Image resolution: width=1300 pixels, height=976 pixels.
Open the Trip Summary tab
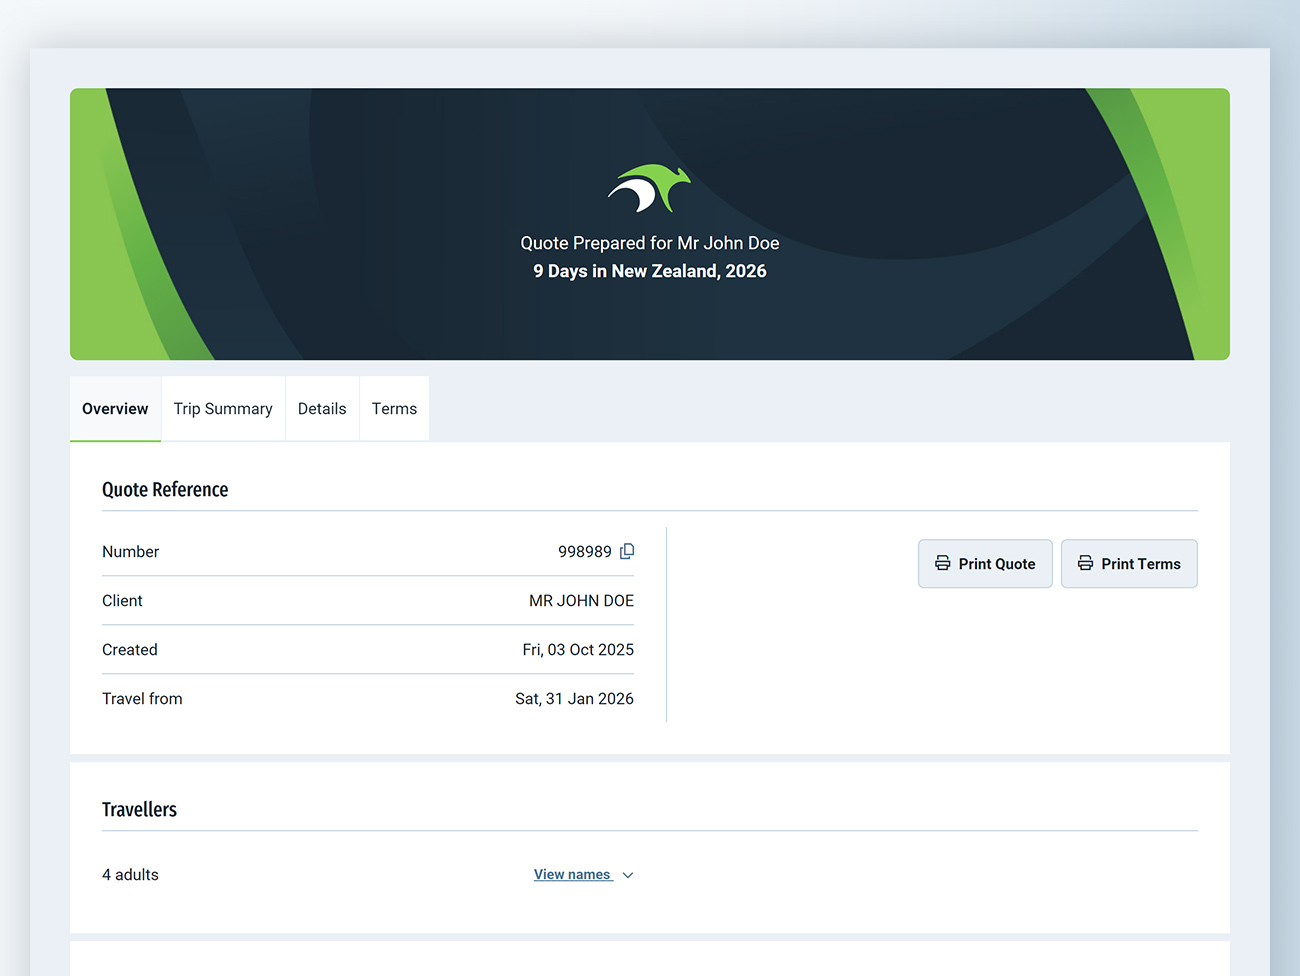(223, 409)
